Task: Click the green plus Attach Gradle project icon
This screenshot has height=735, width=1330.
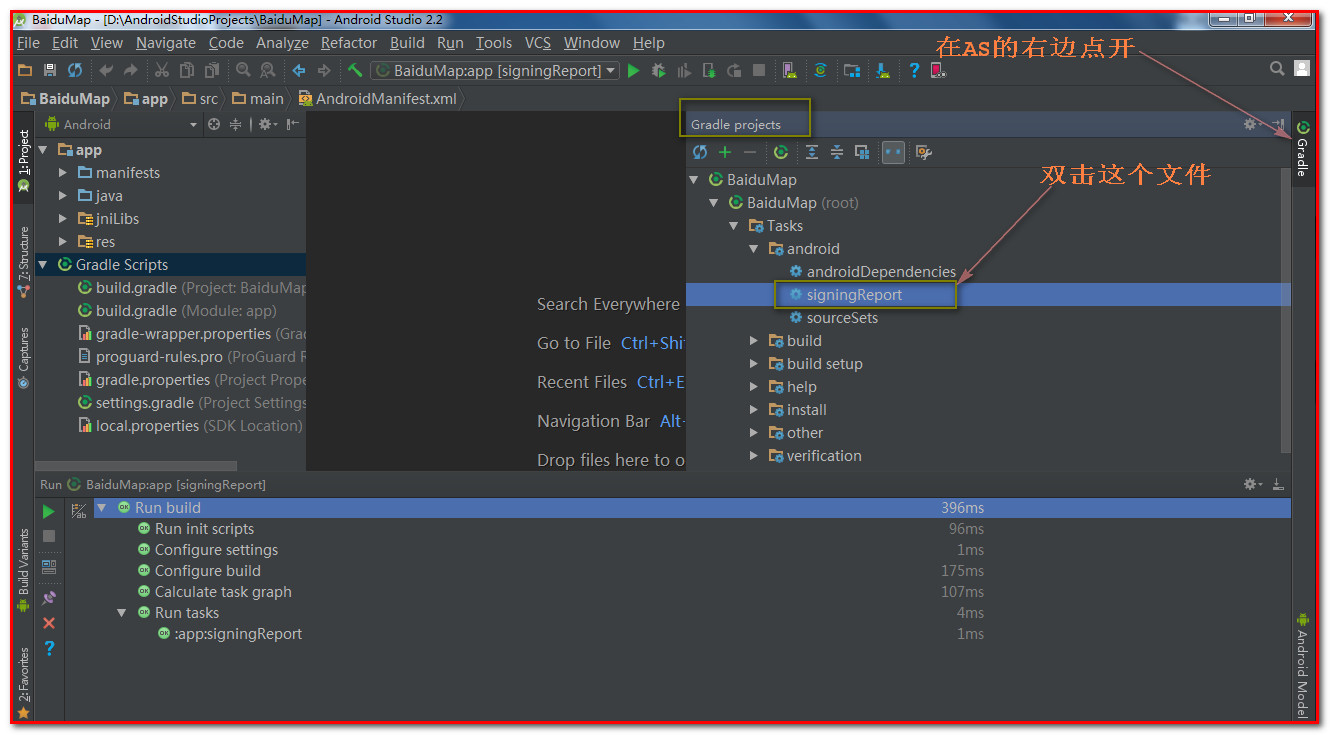Action: pos(725,152)
